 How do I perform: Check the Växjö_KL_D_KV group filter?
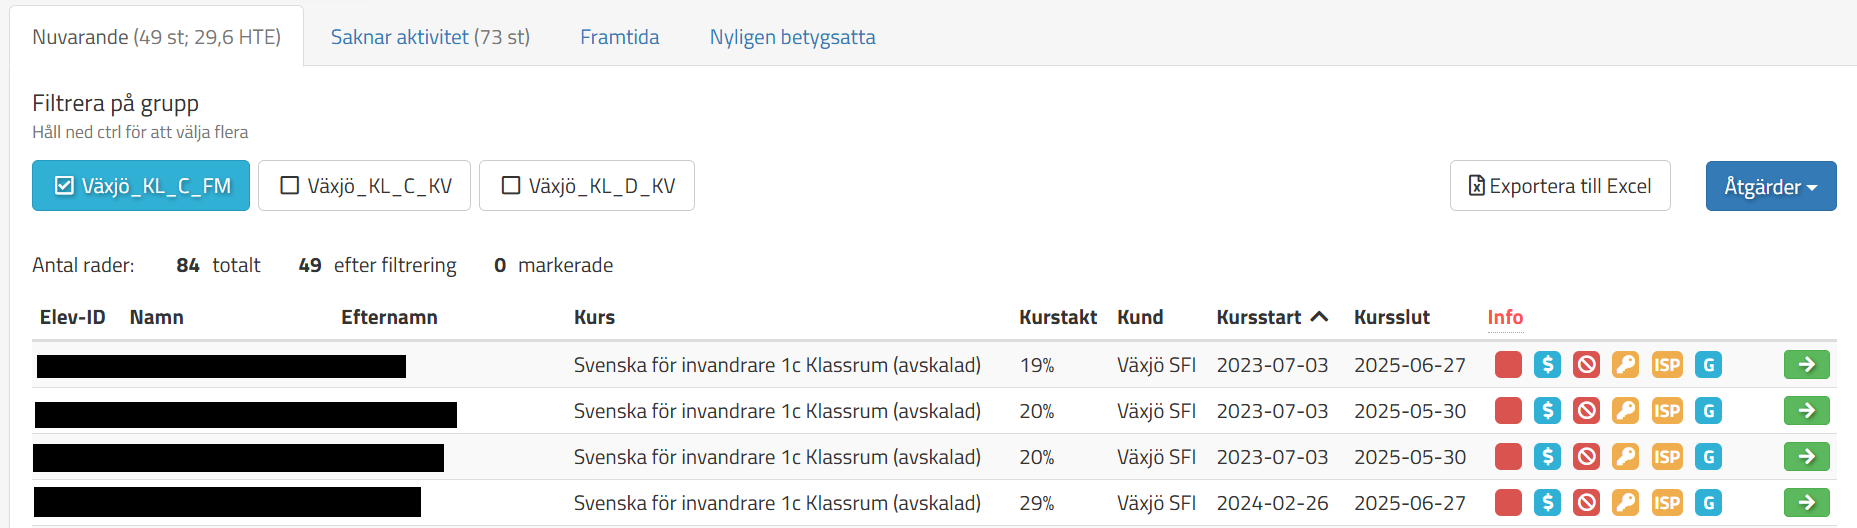click(587, 186)
